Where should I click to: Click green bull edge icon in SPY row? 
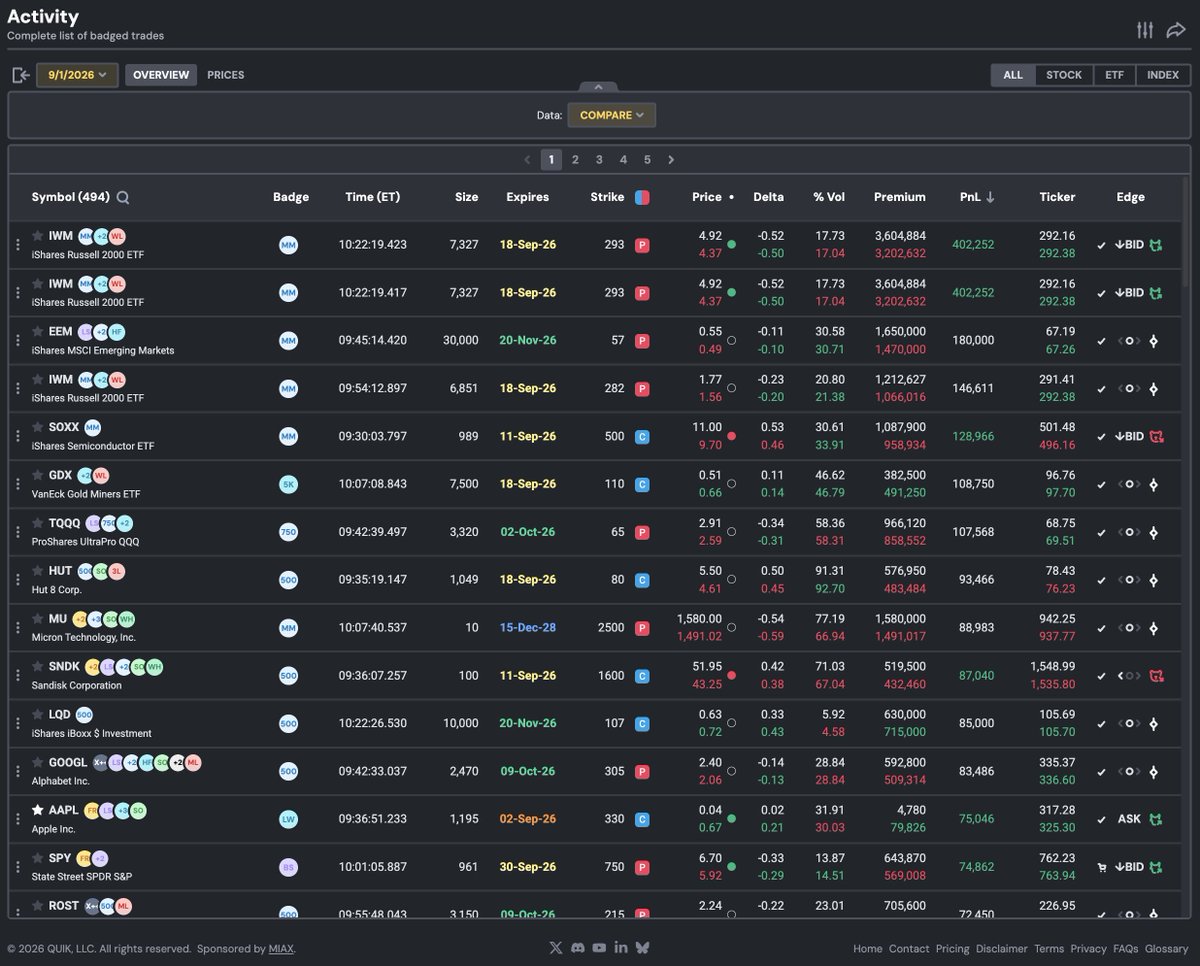[x=1156, y=867]
